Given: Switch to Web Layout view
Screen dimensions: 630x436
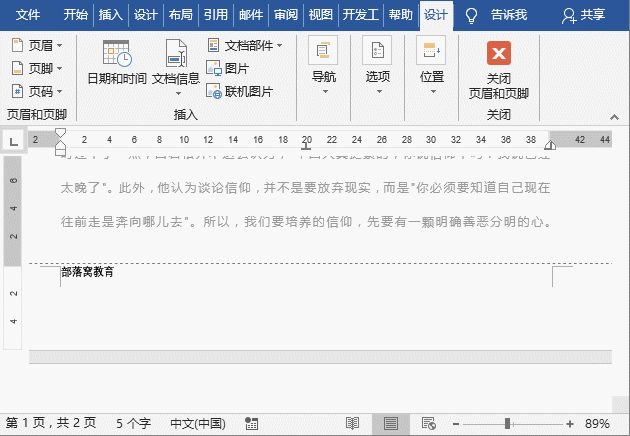Looking at the screenshot, I should [x=429, y=424].
